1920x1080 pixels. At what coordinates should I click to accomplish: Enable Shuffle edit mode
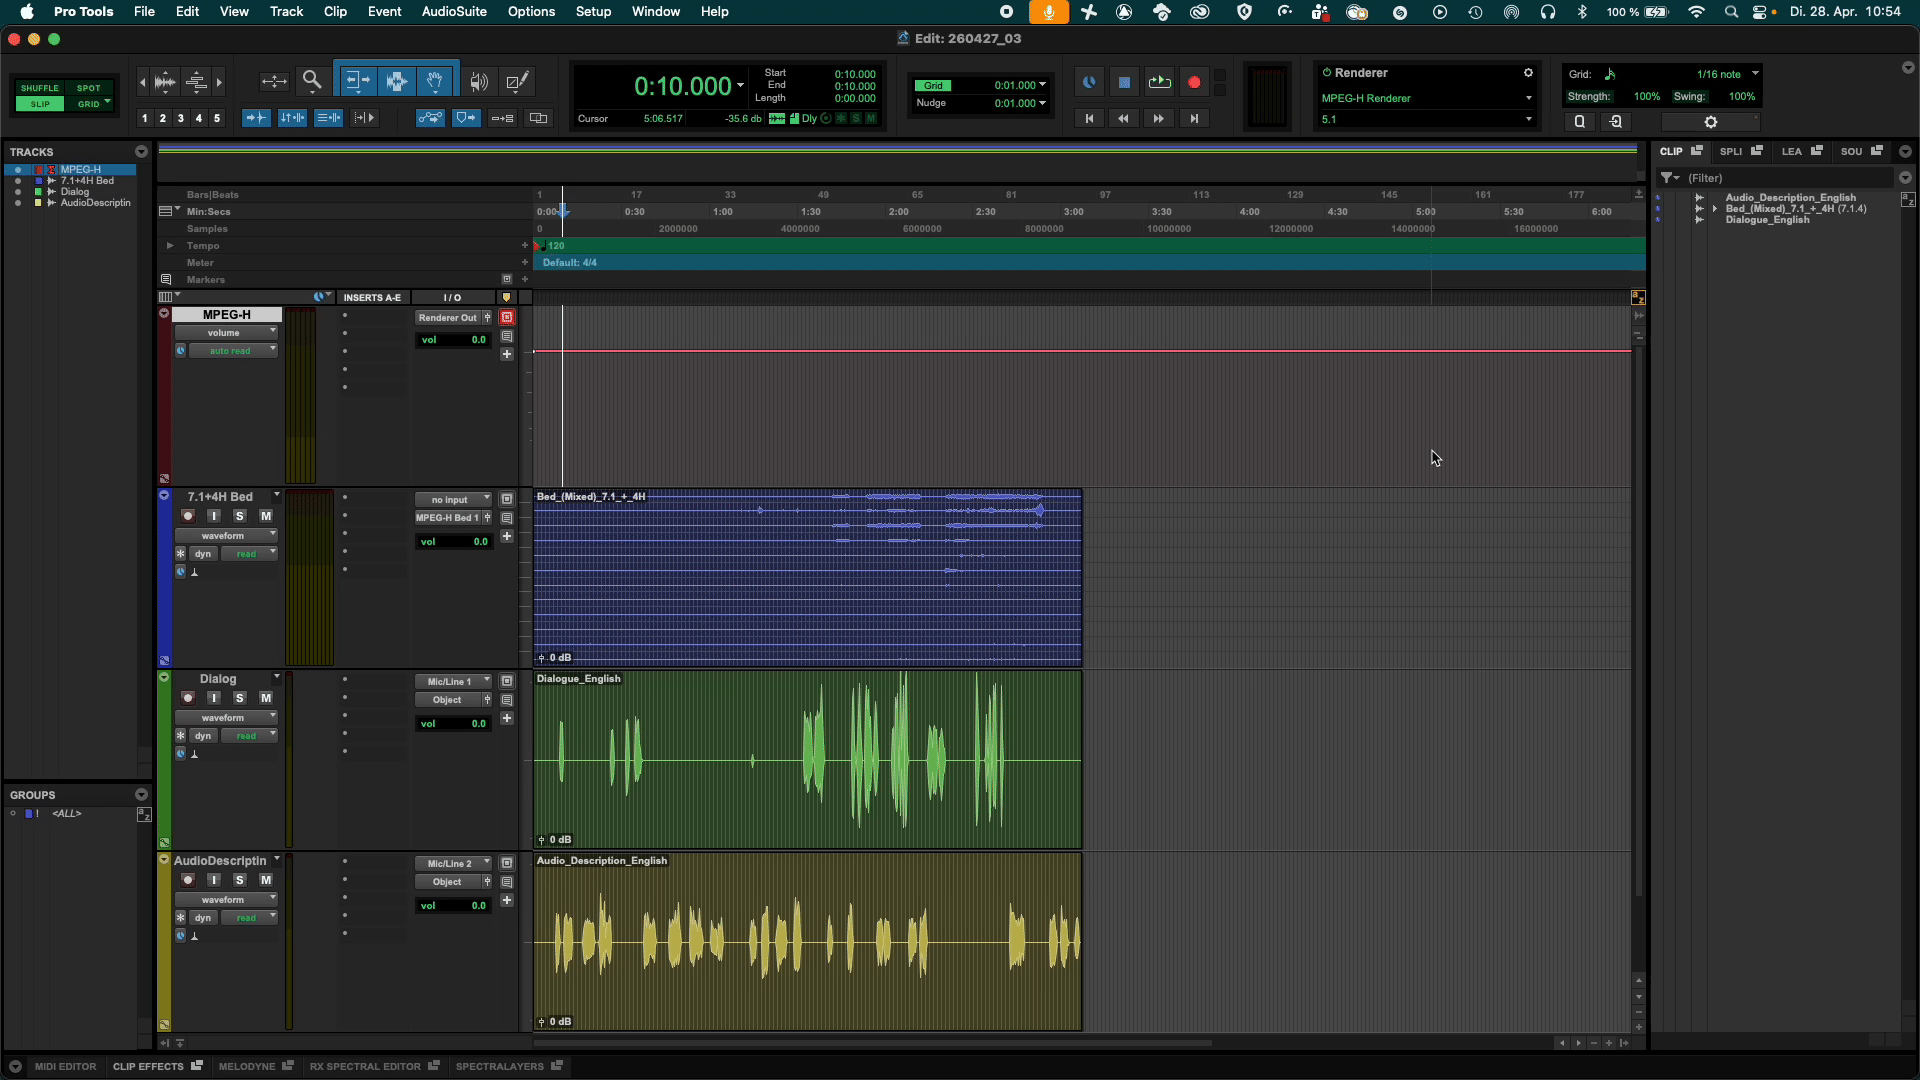pos(40,88)
